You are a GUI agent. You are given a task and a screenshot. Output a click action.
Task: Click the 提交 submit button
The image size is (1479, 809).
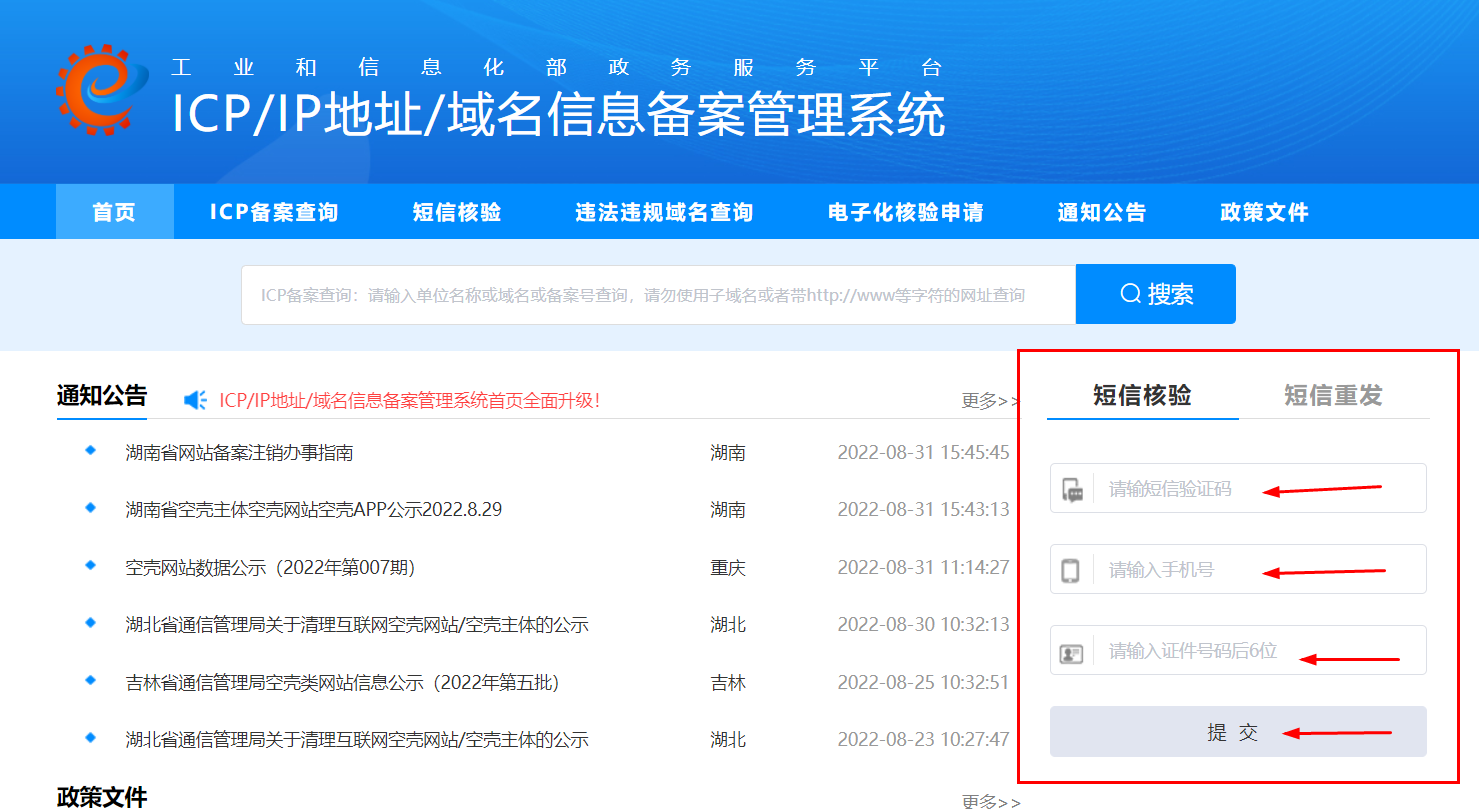(1238, 732)
